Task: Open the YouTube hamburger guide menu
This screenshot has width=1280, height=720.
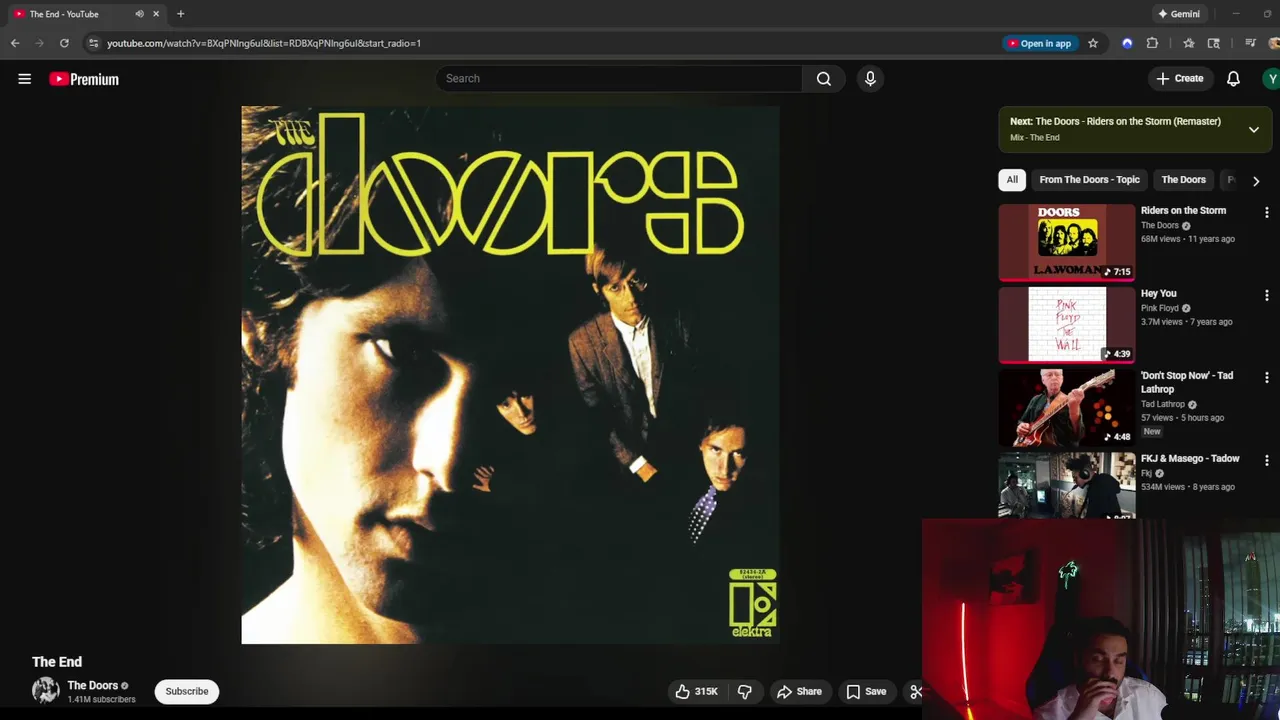Action: [x=24, y=79]
